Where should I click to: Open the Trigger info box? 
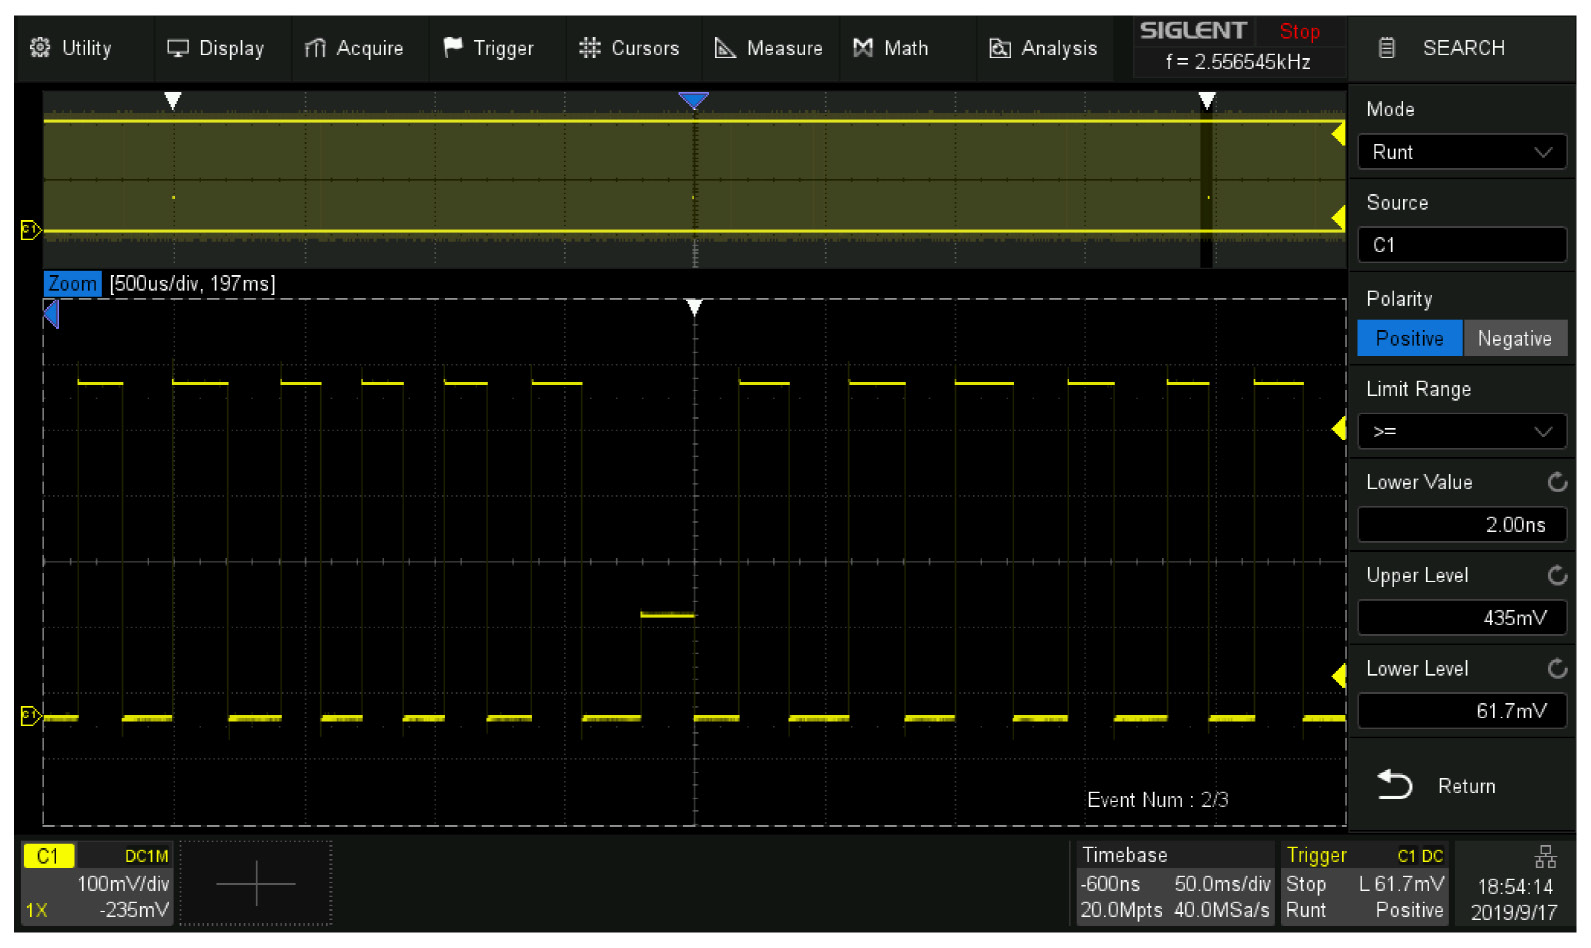(1364, 883)
